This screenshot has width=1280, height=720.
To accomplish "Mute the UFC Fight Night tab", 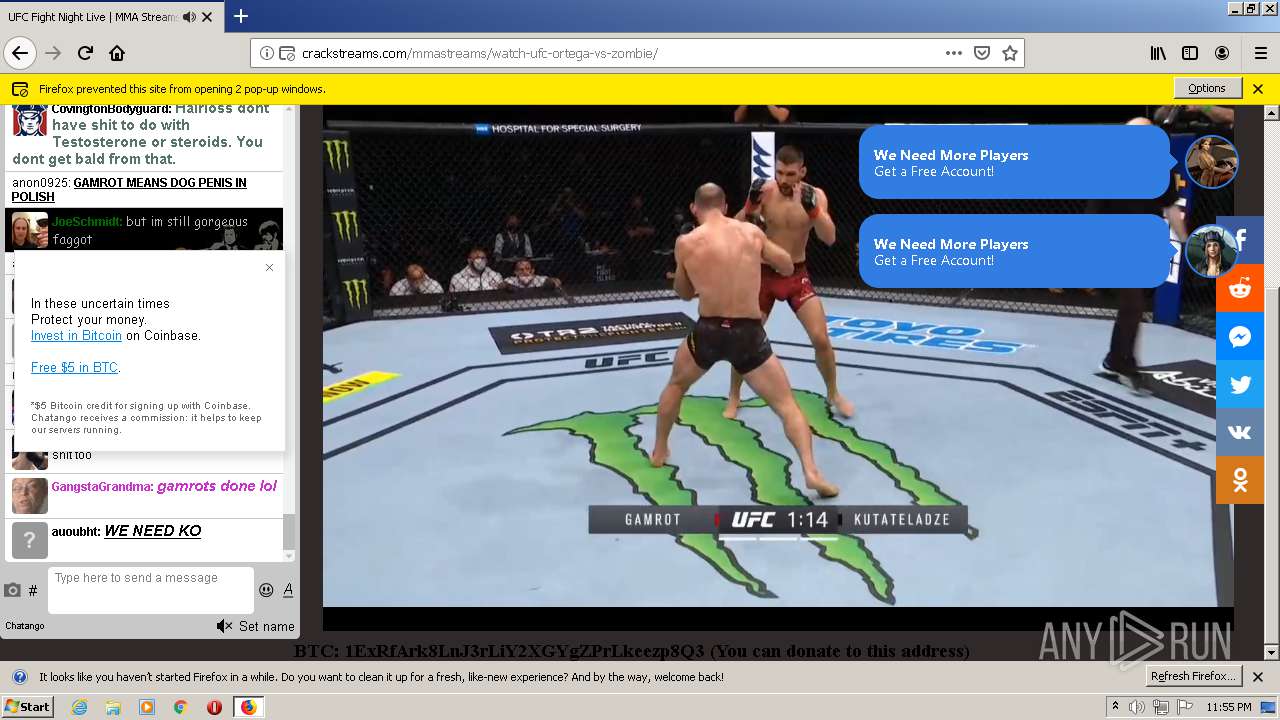I will coord(189,17).
